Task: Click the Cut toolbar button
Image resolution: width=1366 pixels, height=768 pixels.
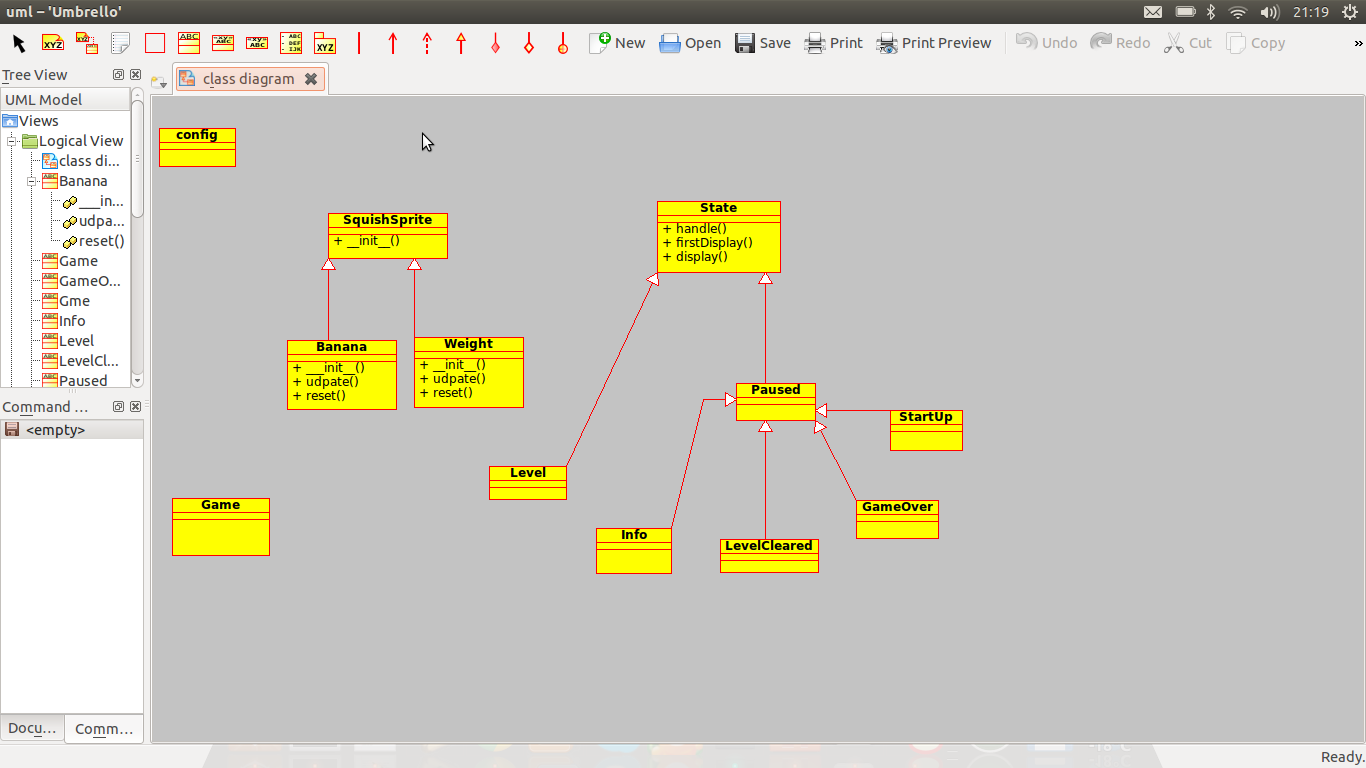Action: coord(1188,43)
